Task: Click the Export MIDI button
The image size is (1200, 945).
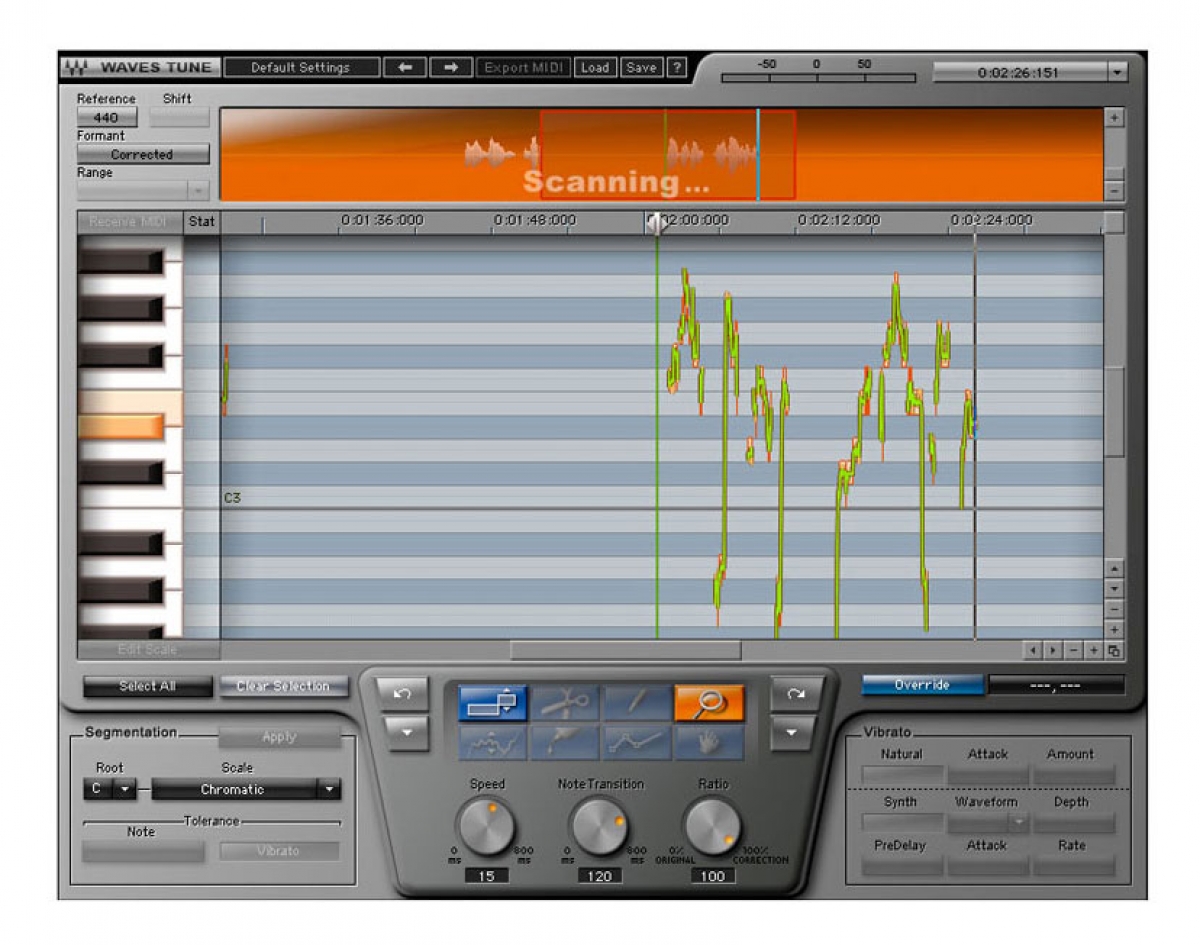Action: [525, 68]
